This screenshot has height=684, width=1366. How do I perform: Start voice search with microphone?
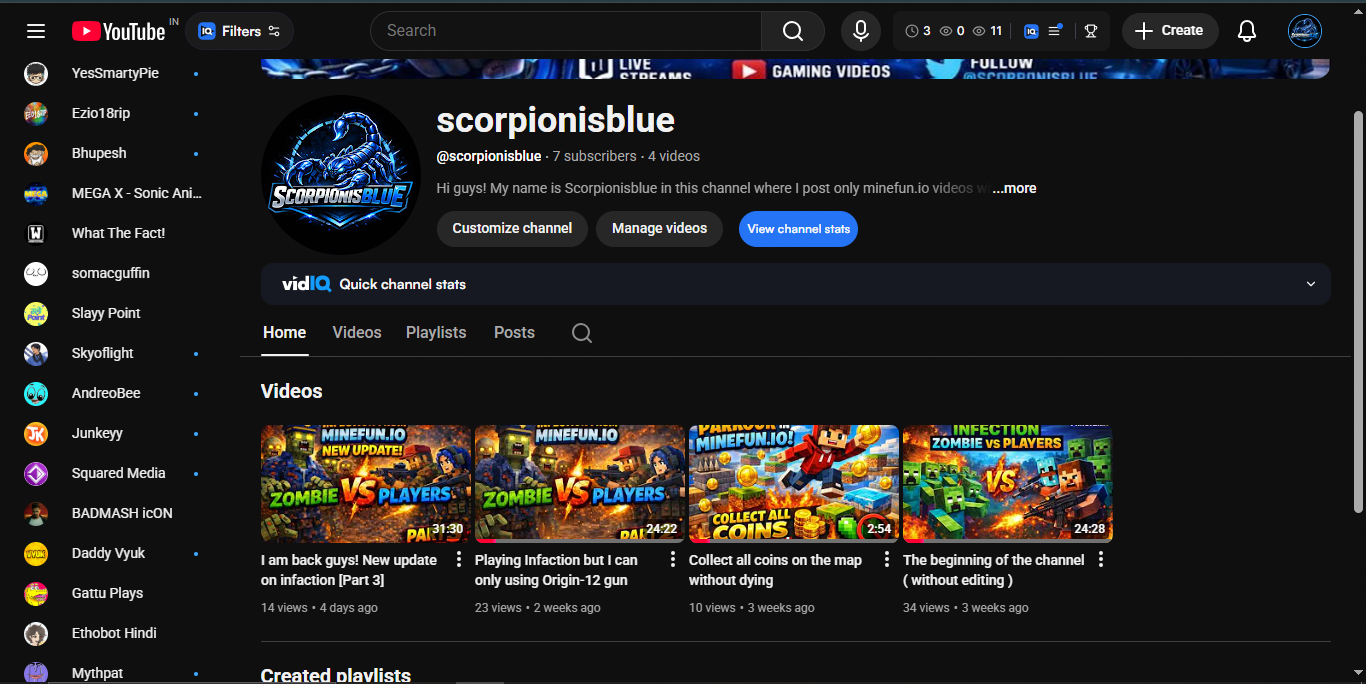(x=860, y=31)
